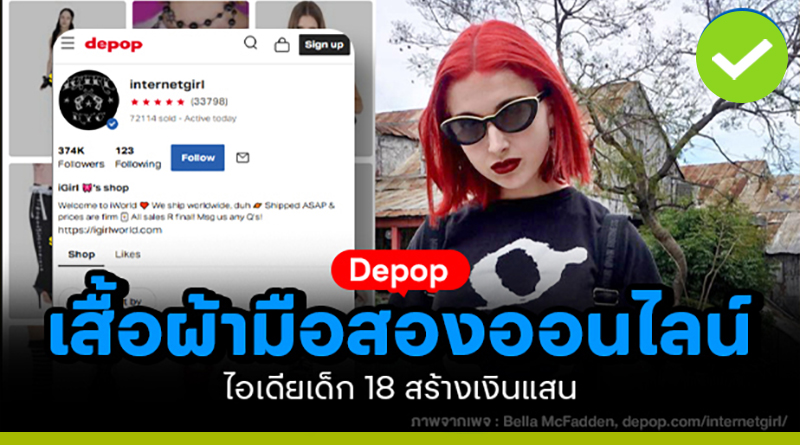Click the red five-star rating
Viewport: 800px width, 445px height.
157,101
